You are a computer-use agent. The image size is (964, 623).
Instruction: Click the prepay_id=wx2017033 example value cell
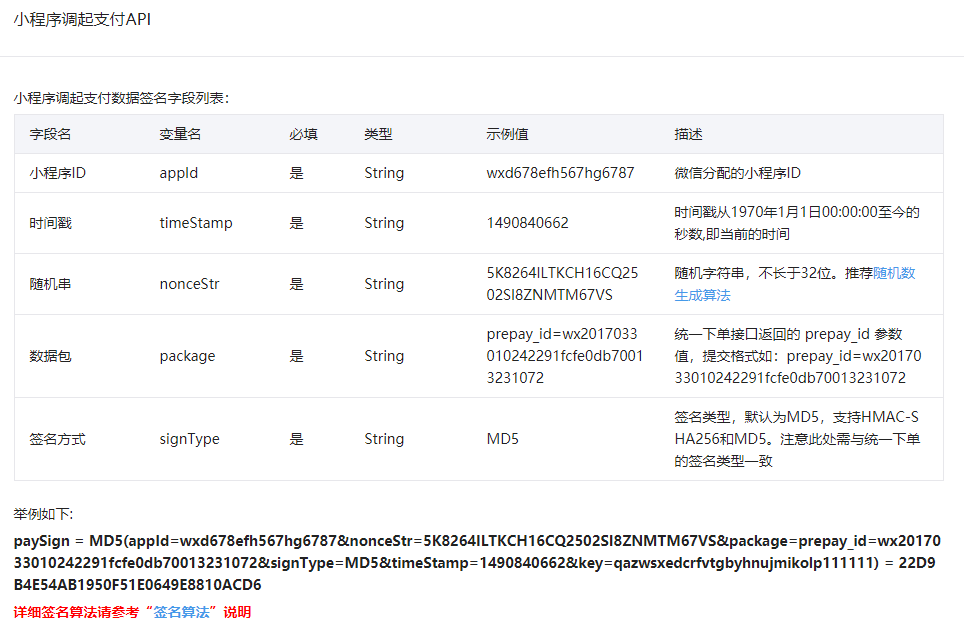click(564, 356)
